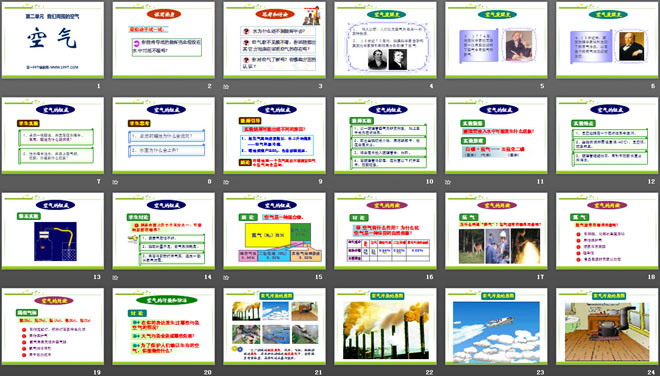
Task: Click slide number label "19"
Action: coord(97,372)
